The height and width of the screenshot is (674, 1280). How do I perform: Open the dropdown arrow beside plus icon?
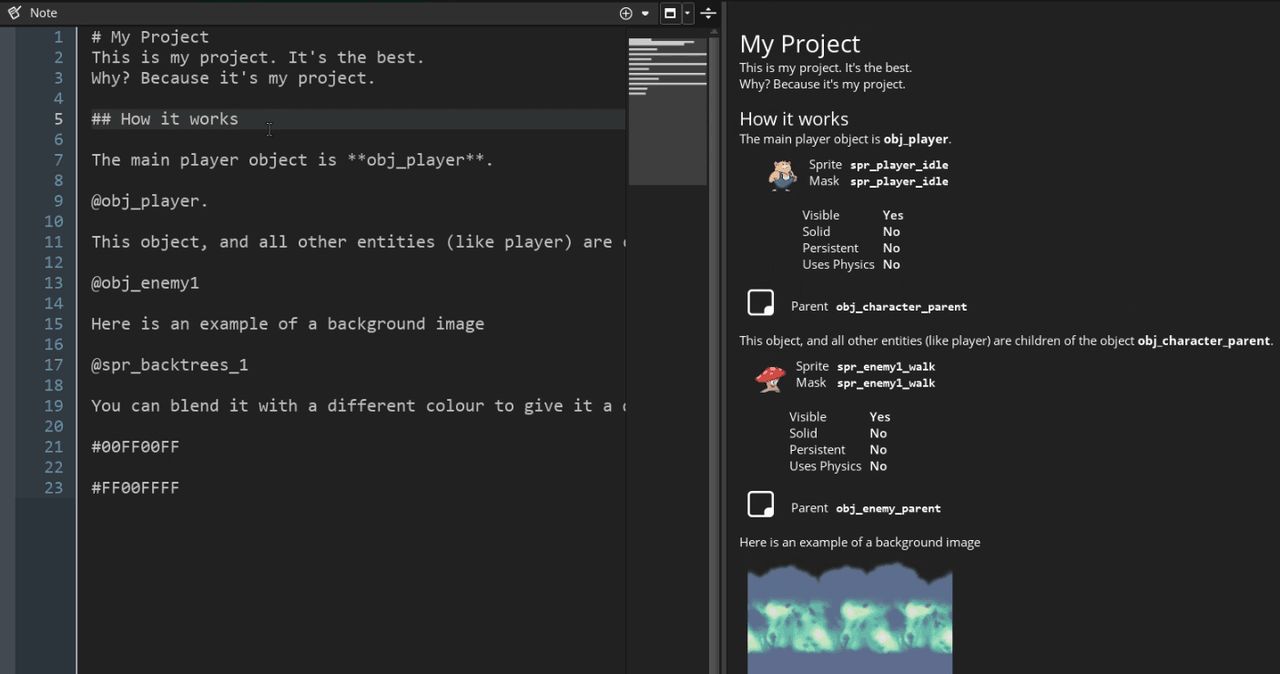pos(645,13)
